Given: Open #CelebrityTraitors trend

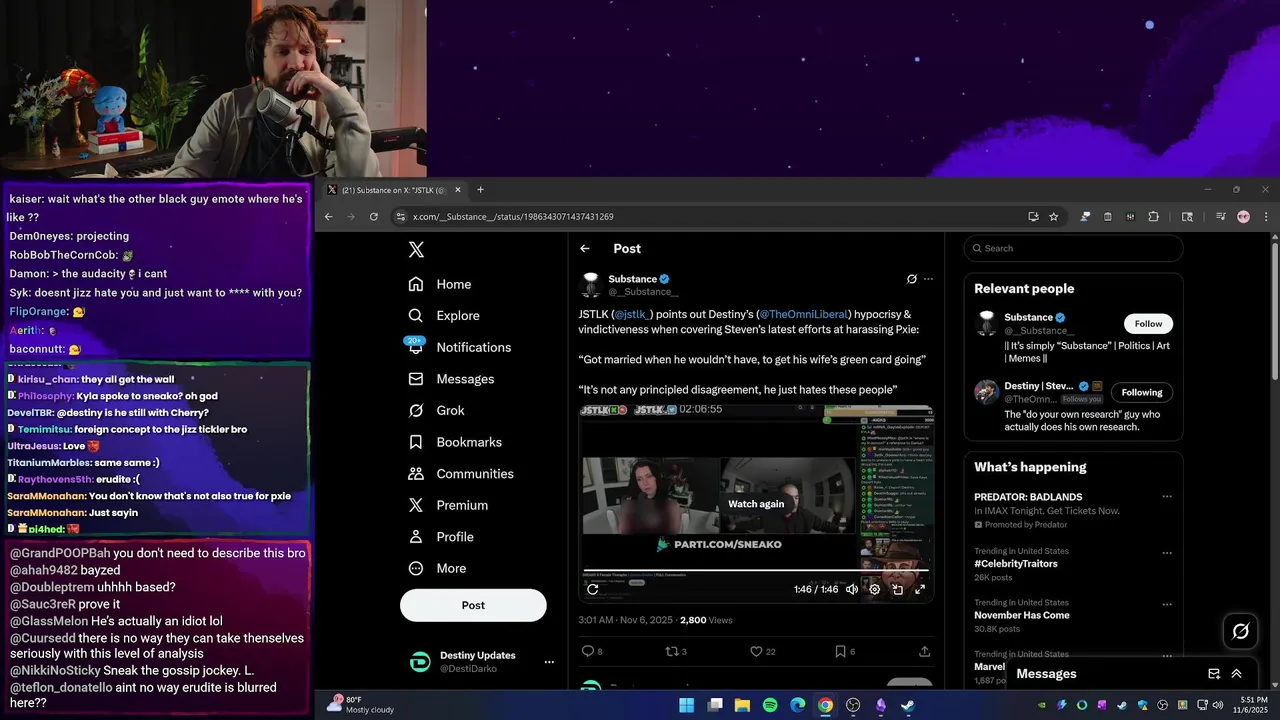Looking at the screenshot, I should point(1016,564).
